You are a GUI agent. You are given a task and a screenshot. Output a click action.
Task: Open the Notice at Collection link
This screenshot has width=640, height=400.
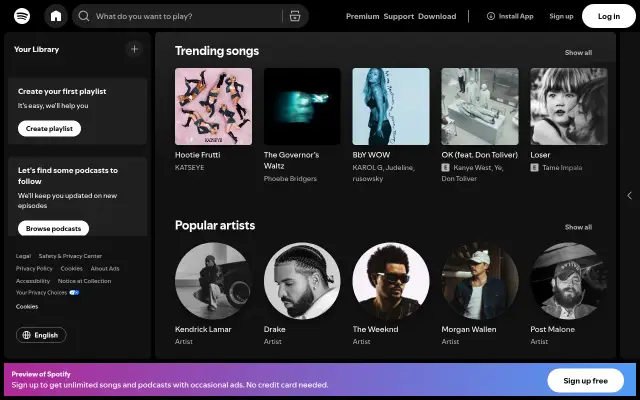(x=84, y=281)
